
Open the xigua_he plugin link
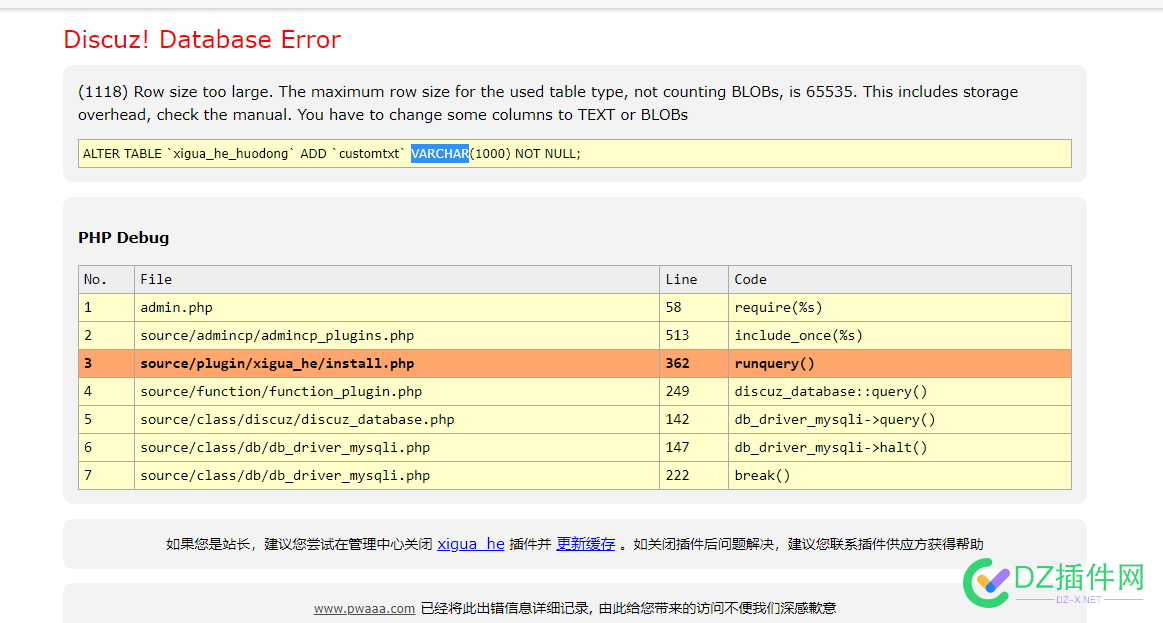click(470, 544)
